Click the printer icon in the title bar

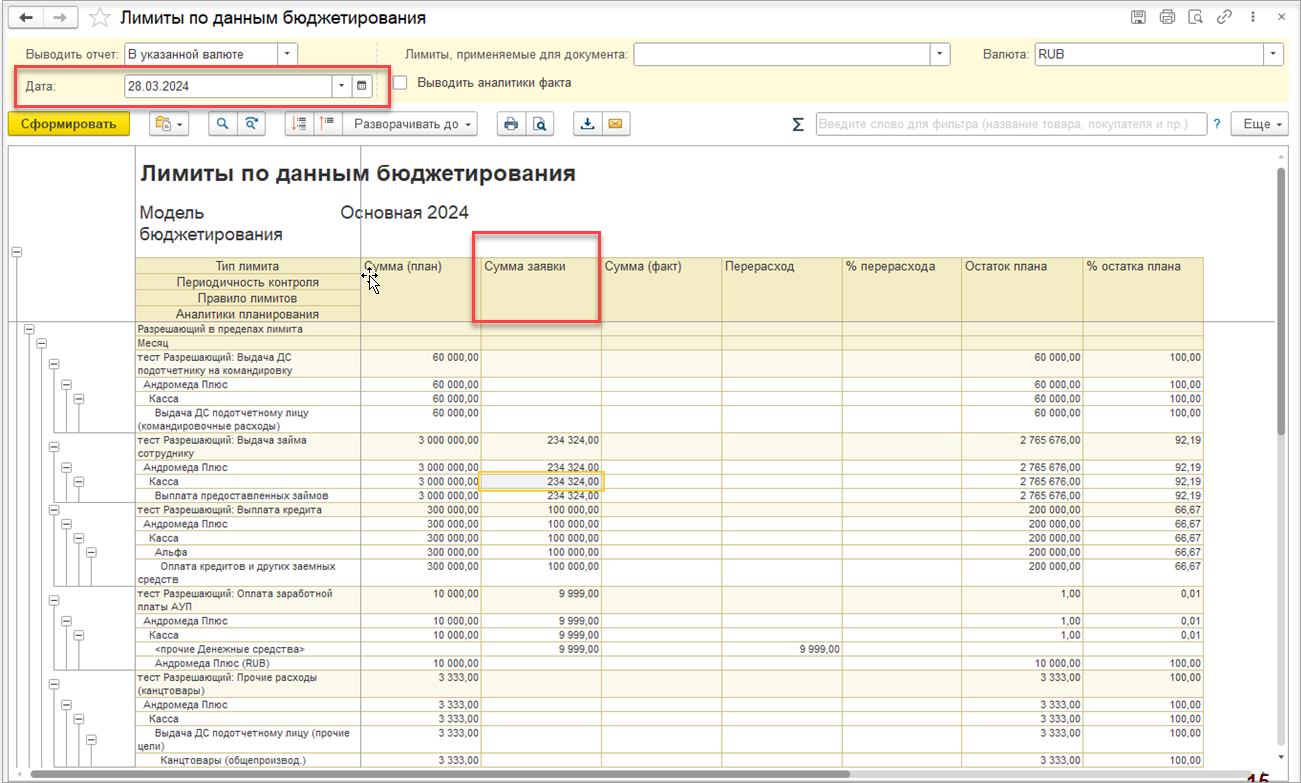[x=1166, y=17]
